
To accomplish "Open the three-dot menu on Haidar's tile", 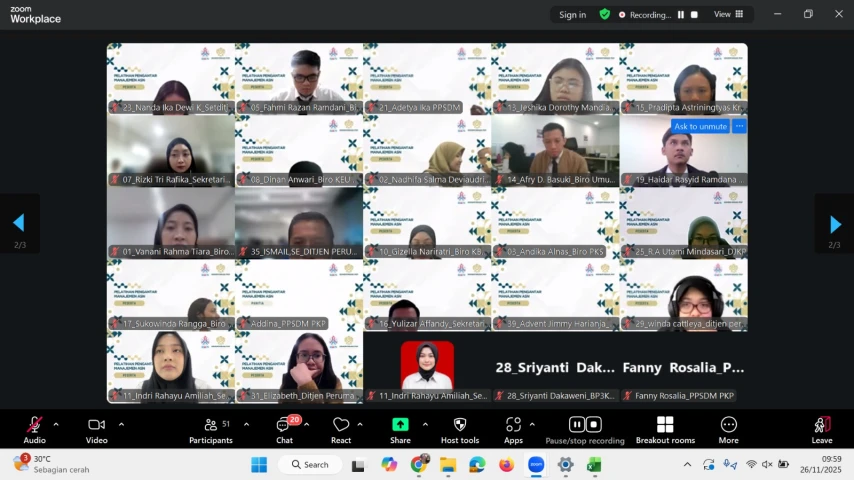I will 739,126.
